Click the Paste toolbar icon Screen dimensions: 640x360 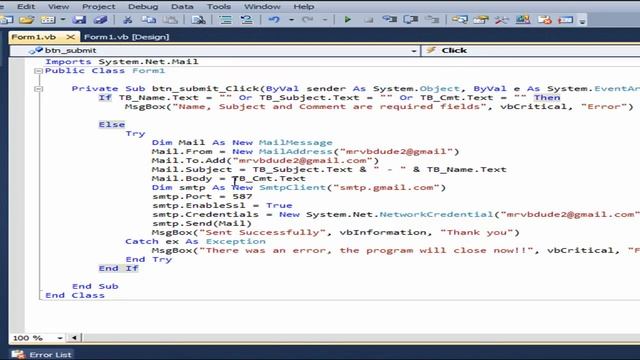[x=170, y=20]
